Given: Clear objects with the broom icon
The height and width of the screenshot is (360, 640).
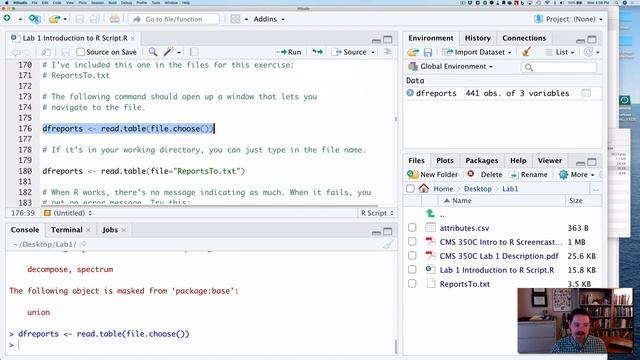Looking at the screenshot, I should click(526, 52).
